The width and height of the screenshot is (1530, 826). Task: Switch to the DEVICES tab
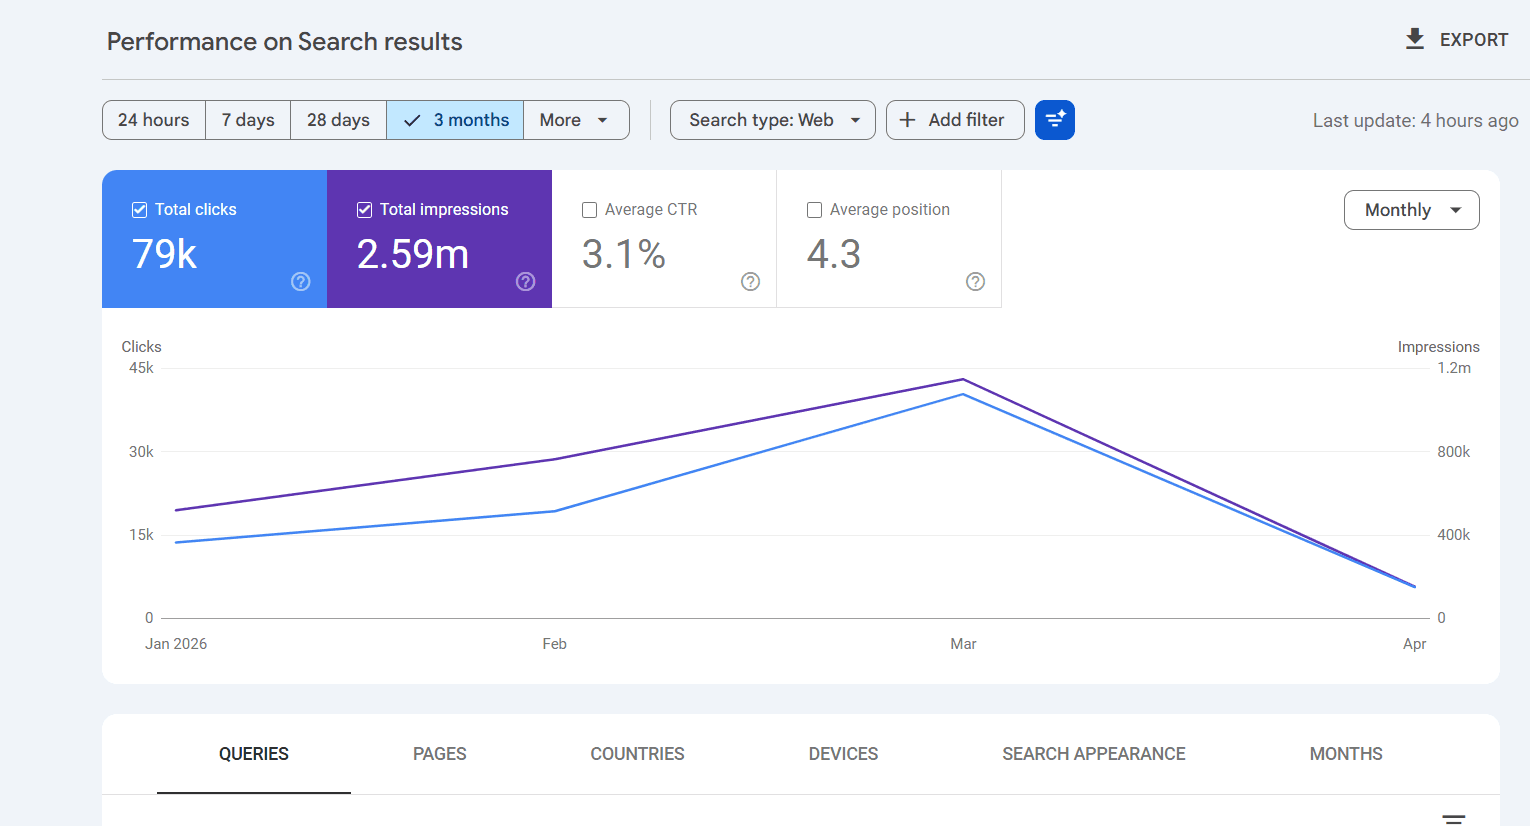pos(843,753)
